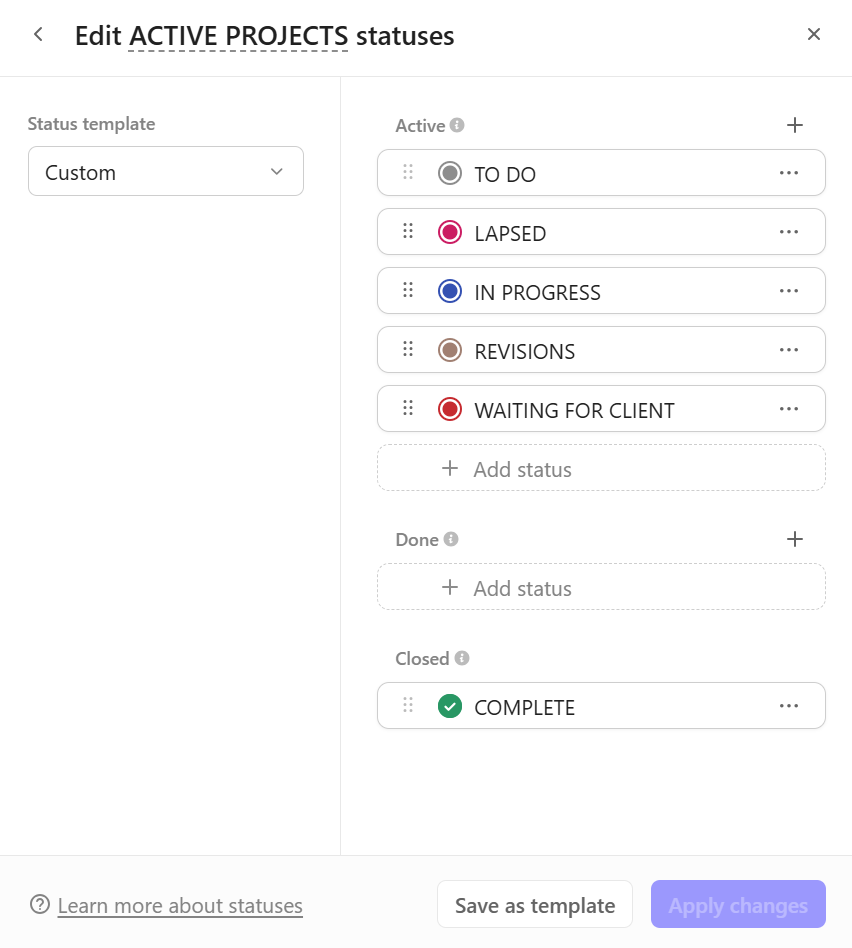Open the three-dot menu for IN PROGRESS
This screenshot has width=852, height=948.
(x=789, y=291)
